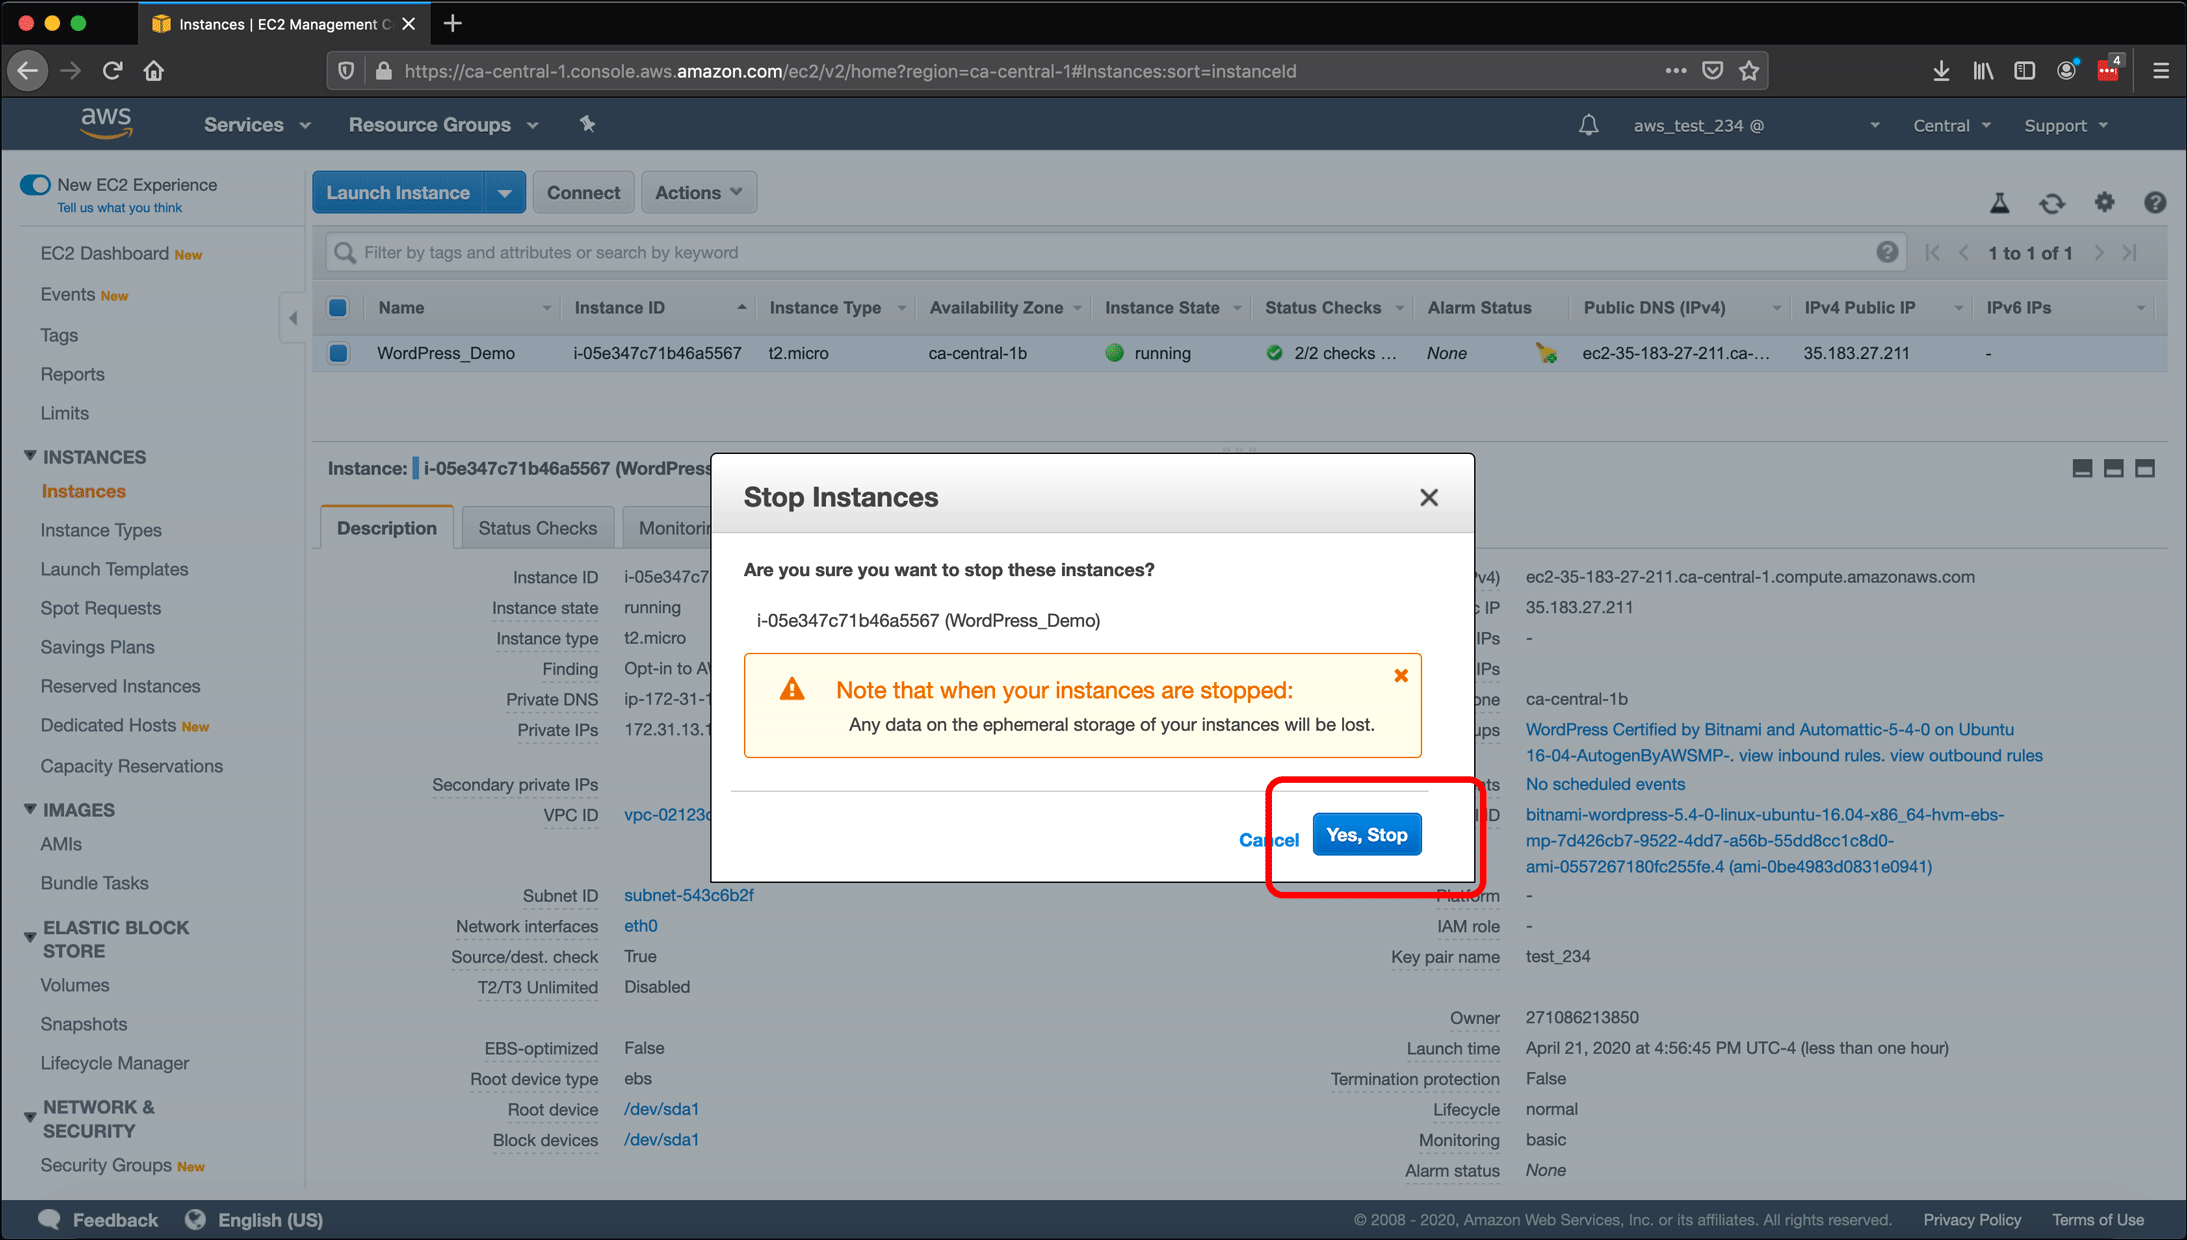
Task: Open the notifications bell icon
Action: (x=1588, y=125)
